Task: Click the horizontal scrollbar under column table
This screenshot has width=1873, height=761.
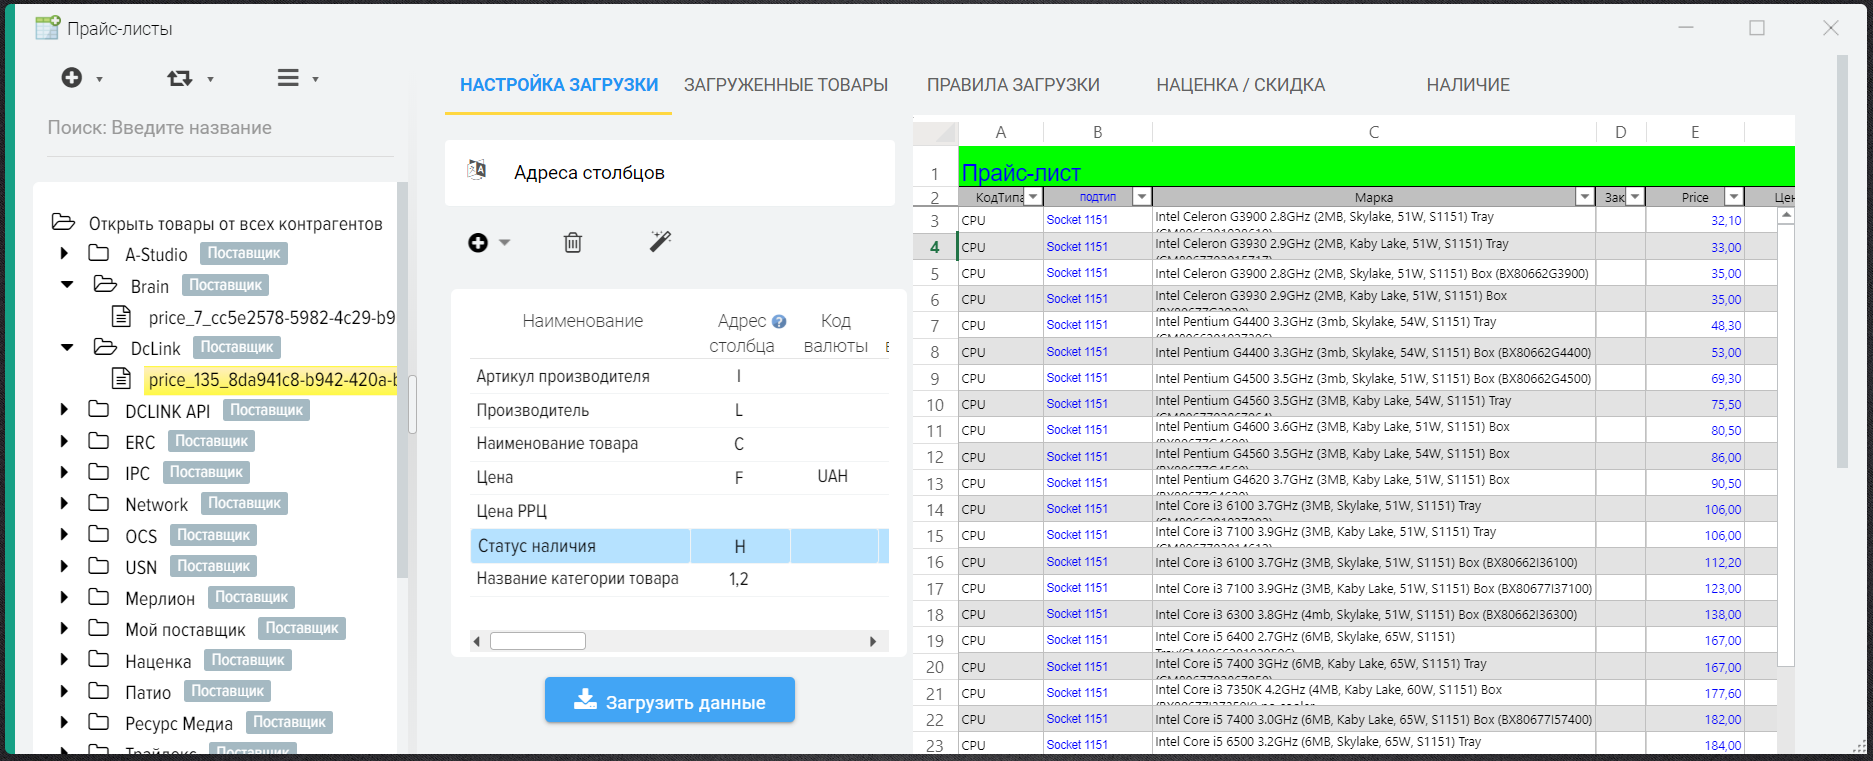Action: coord(538,641)
